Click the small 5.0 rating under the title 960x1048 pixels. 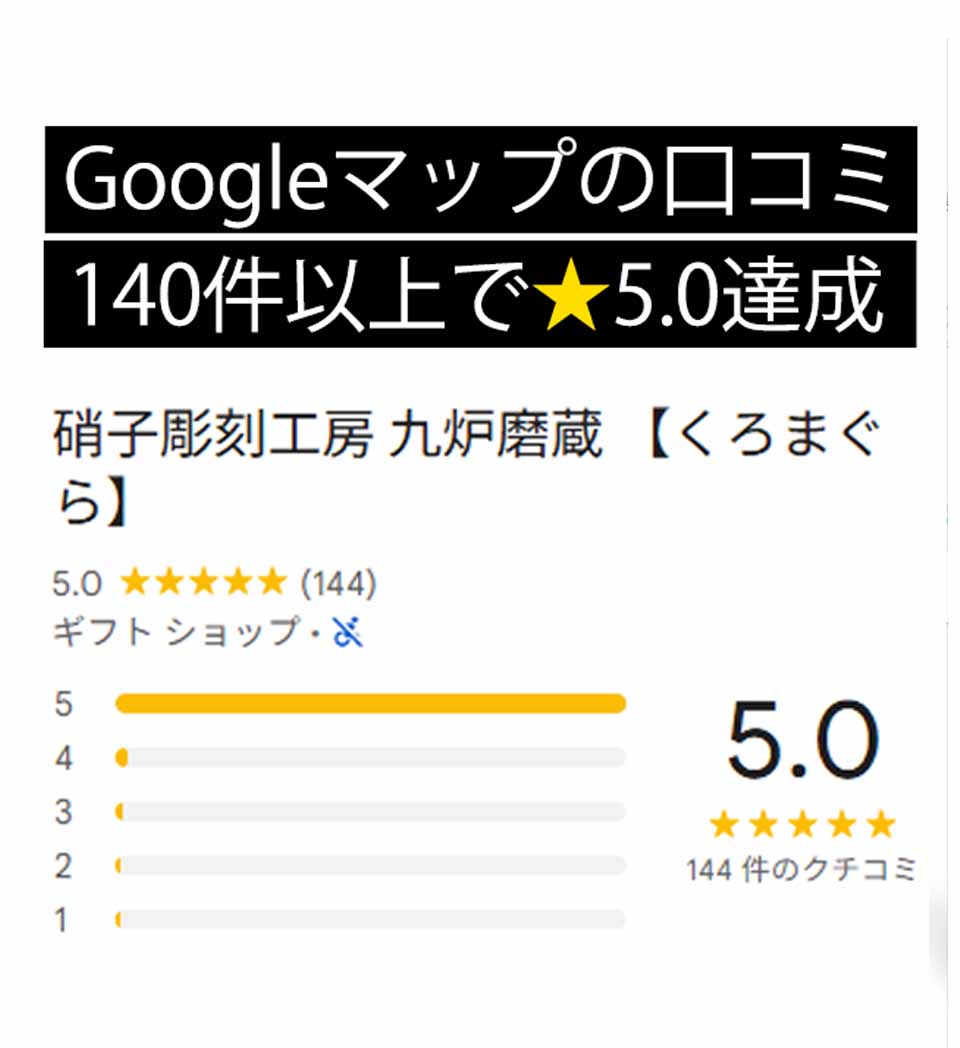click(76, 583)
